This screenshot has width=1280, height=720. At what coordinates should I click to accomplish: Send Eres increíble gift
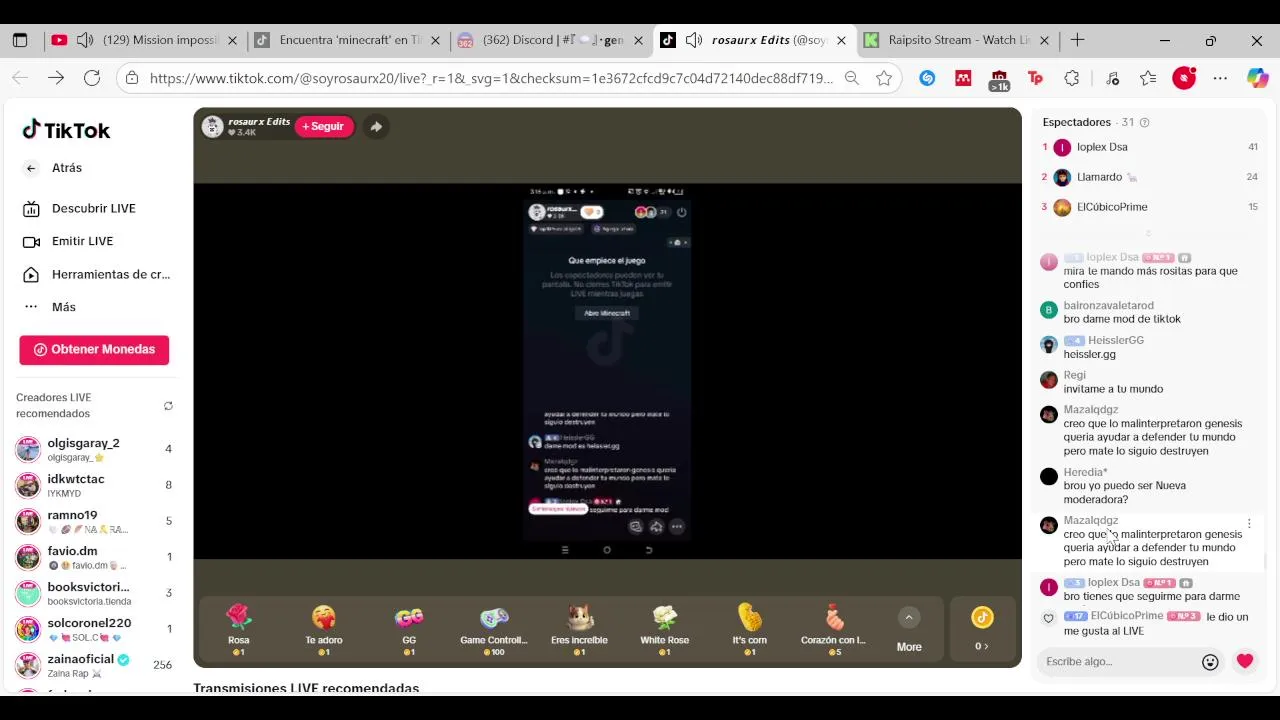[579, 630]
